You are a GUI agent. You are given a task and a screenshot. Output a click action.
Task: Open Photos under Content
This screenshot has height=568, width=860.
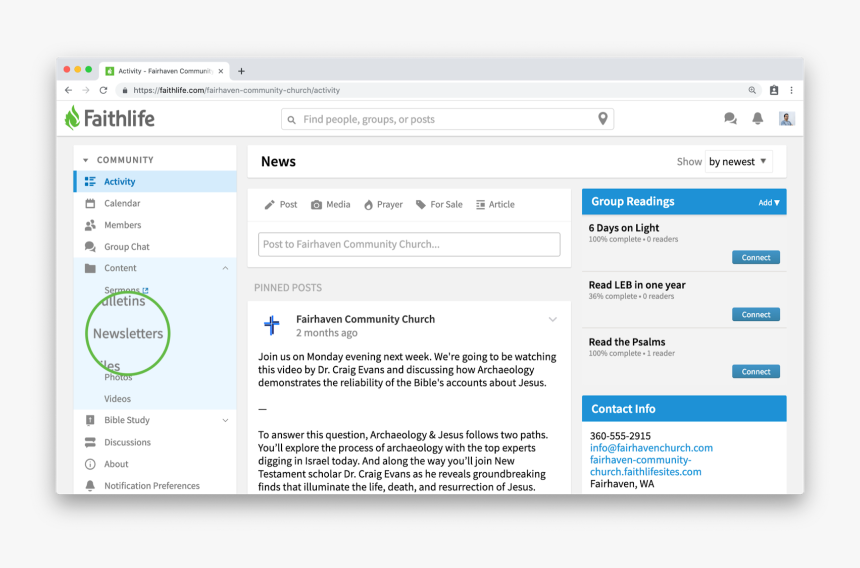(x=118, y=377)
